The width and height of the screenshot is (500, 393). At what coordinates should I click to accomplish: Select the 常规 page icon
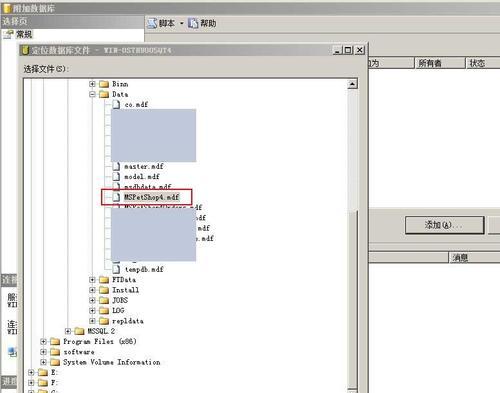[9, 34]
